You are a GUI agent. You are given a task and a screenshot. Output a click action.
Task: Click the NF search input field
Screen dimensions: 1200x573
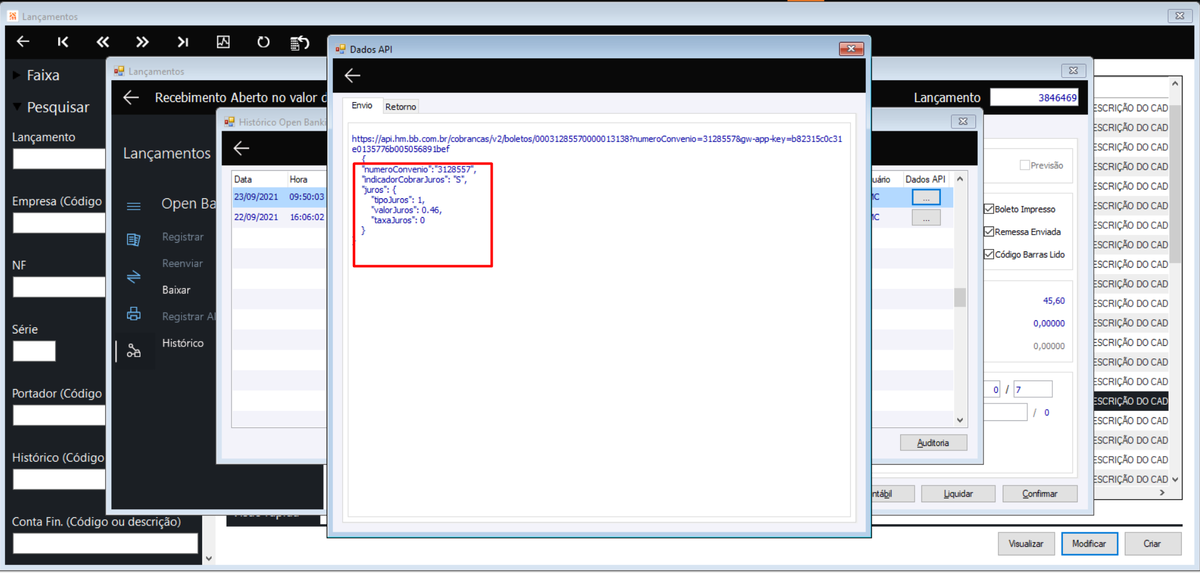[x=59, y=287]
